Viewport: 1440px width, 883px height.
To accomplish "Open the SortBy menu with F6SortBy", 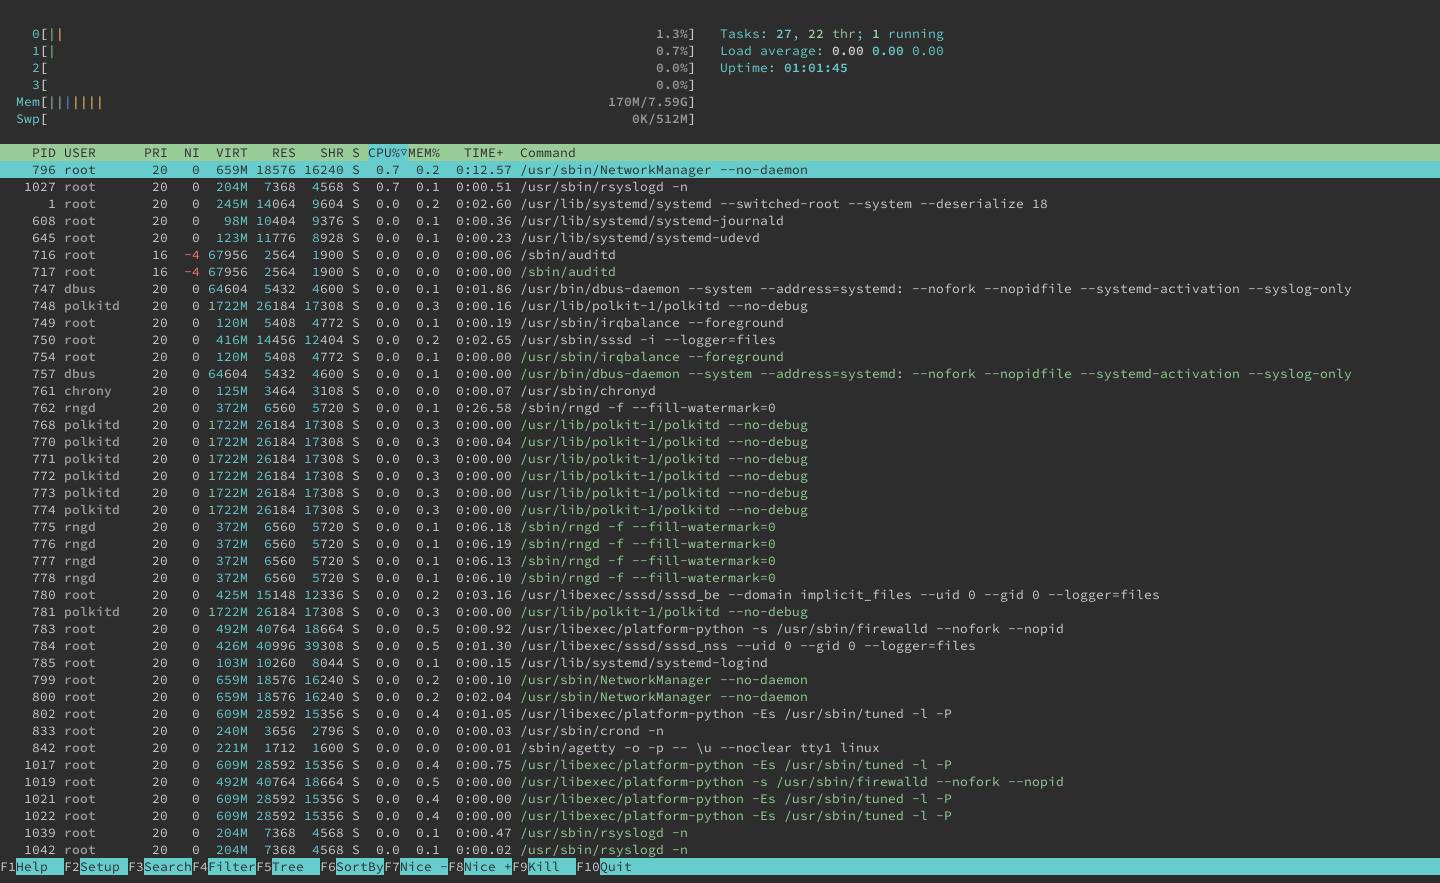I will coord(354,867).
